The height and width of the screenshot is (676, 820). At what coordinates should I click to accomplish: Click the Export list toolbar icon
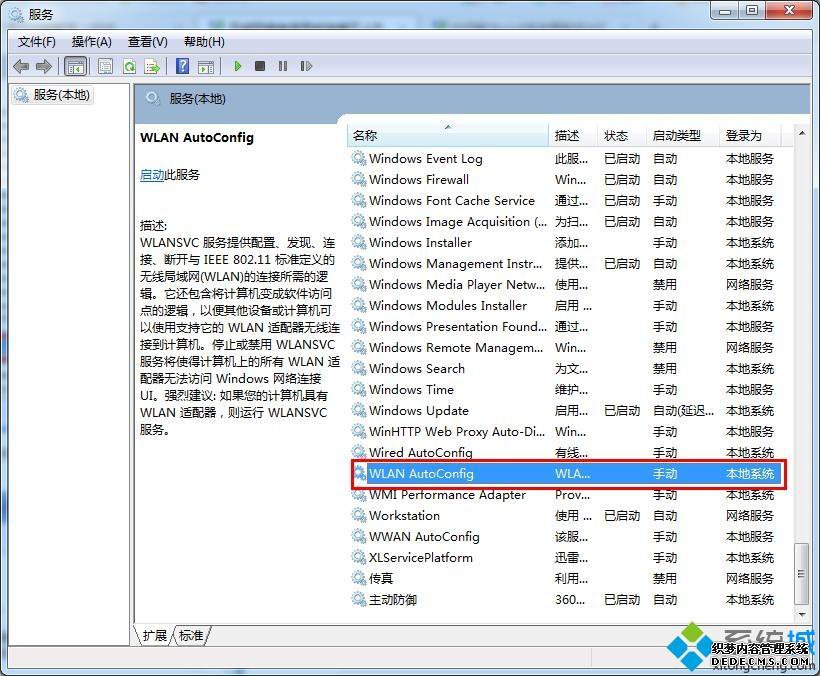(152, 66)
